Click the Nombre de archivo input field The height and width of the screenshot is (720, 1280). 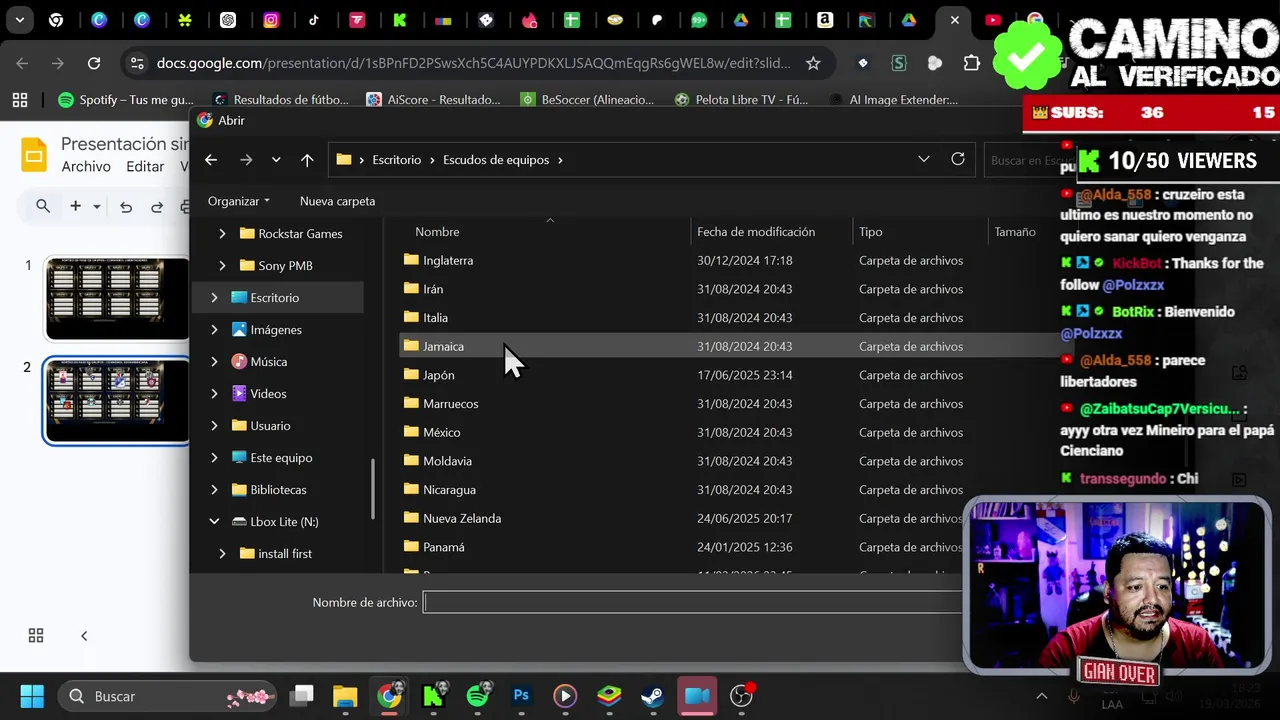click(693, 602)
